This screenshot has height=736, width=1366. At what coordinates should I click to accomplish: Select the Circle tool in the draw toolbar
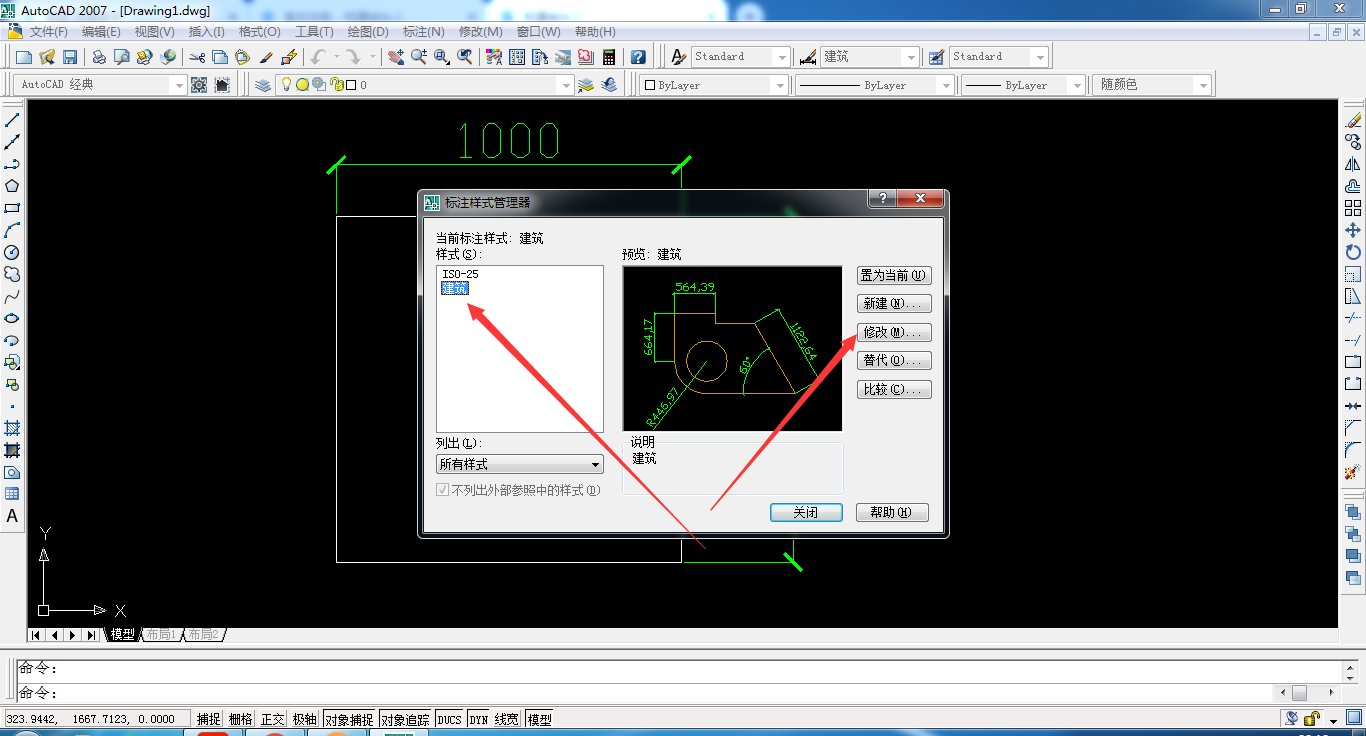(x=12, y=251)
